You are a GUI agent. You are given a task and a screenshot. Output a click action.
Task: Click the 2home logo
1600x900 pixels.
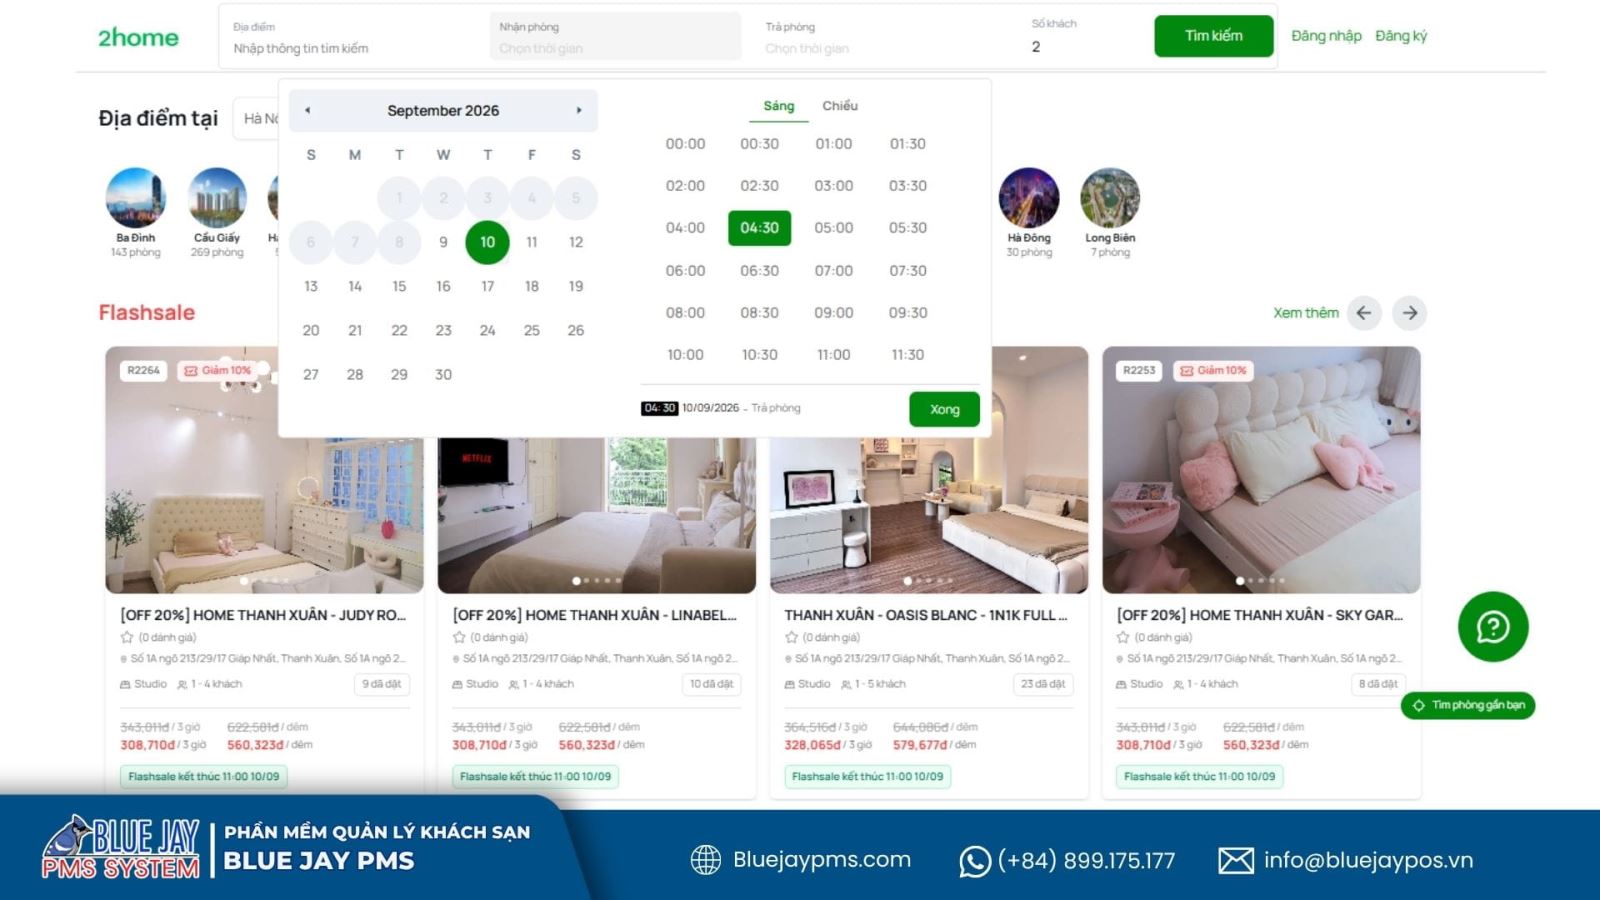(138, 37)
